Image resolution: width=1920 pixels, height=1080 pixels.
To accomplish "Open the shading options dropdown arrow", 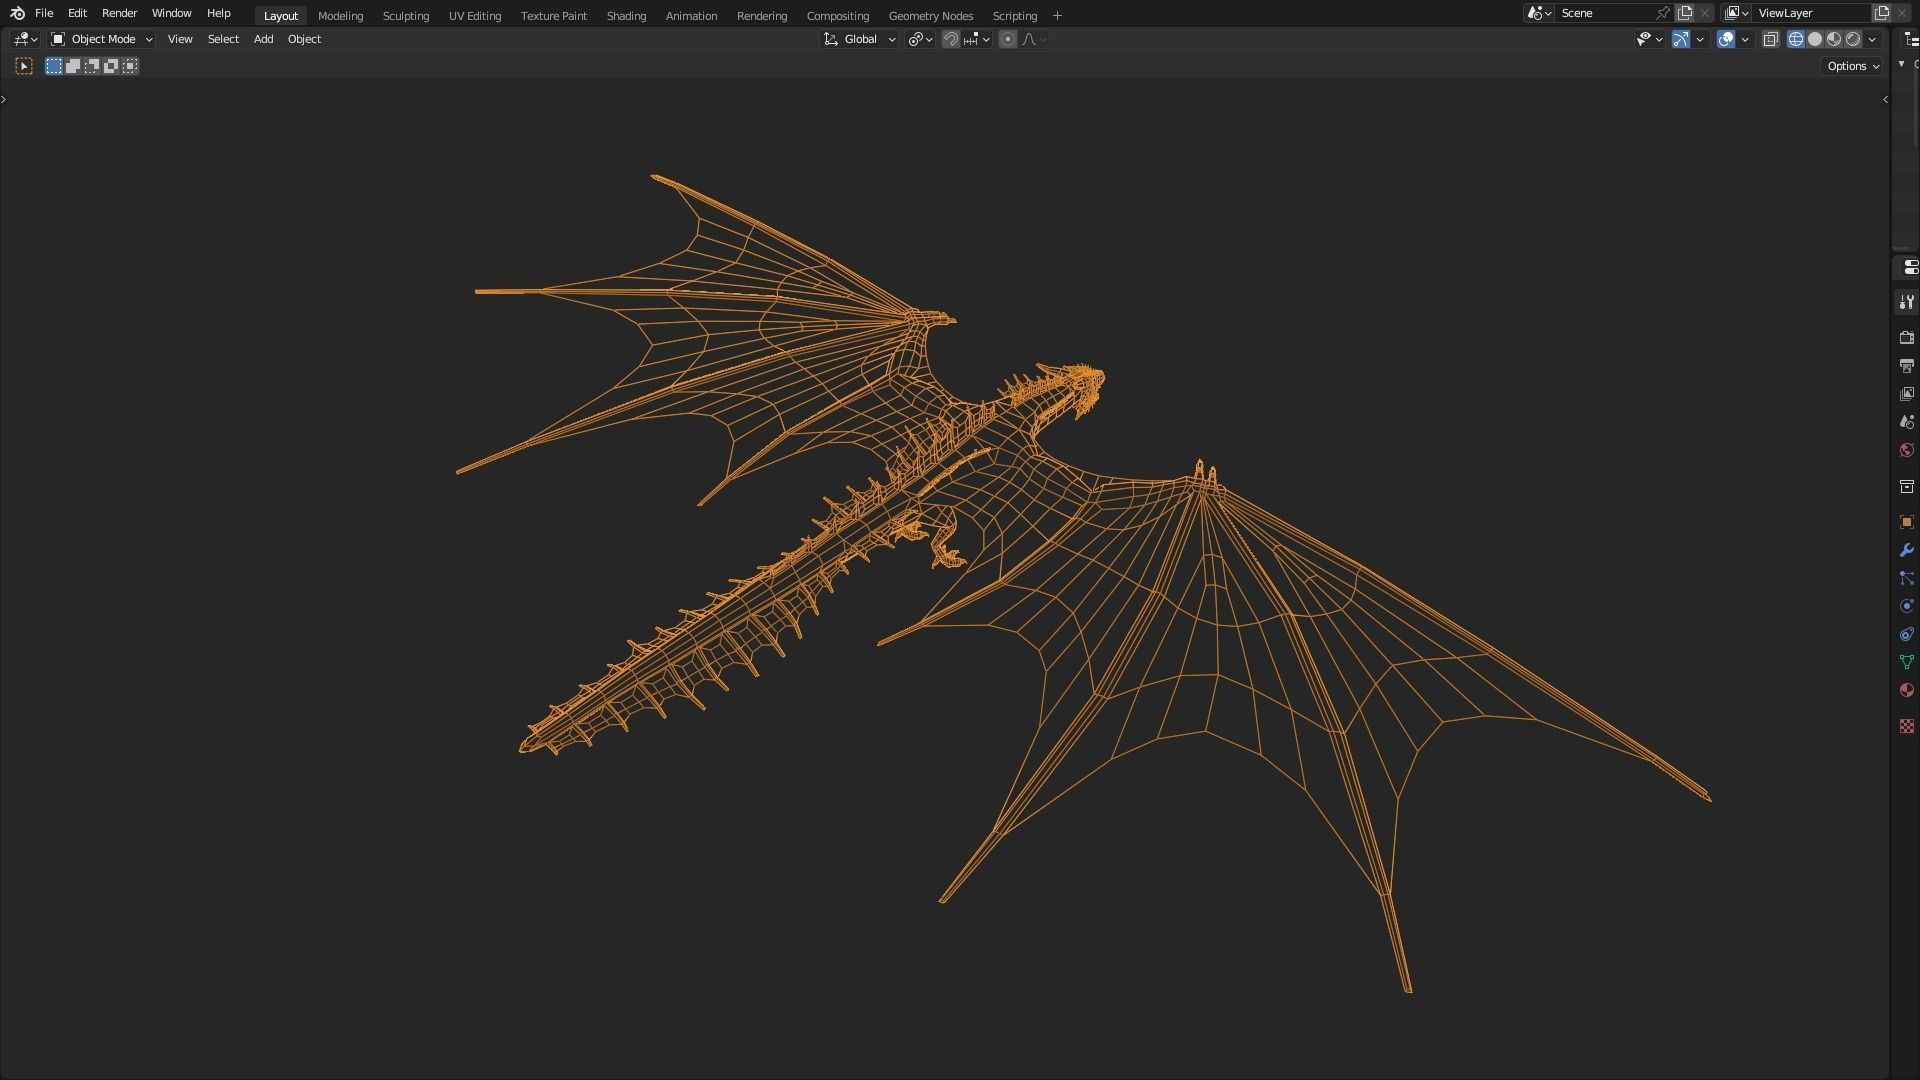I will pyautogui.click(x=1872, y=39).
